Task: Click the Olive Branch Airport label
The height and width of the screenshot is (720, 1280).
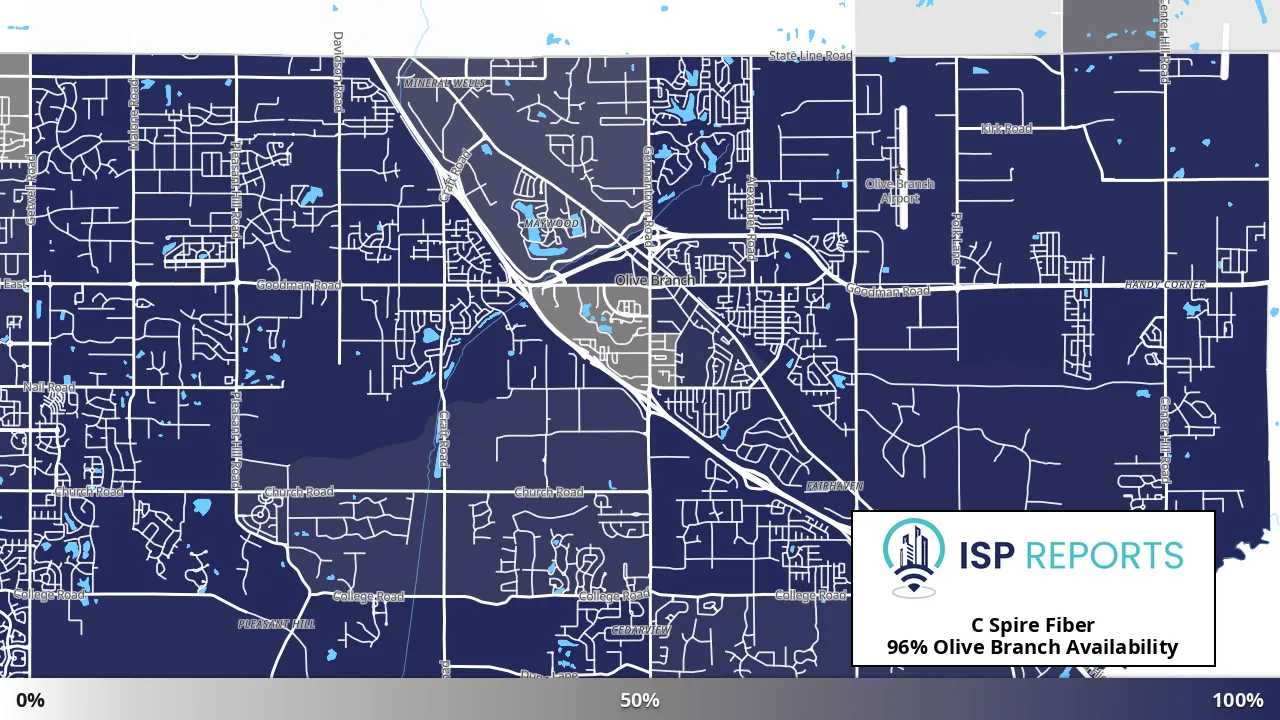Action: tap(900, 191)
